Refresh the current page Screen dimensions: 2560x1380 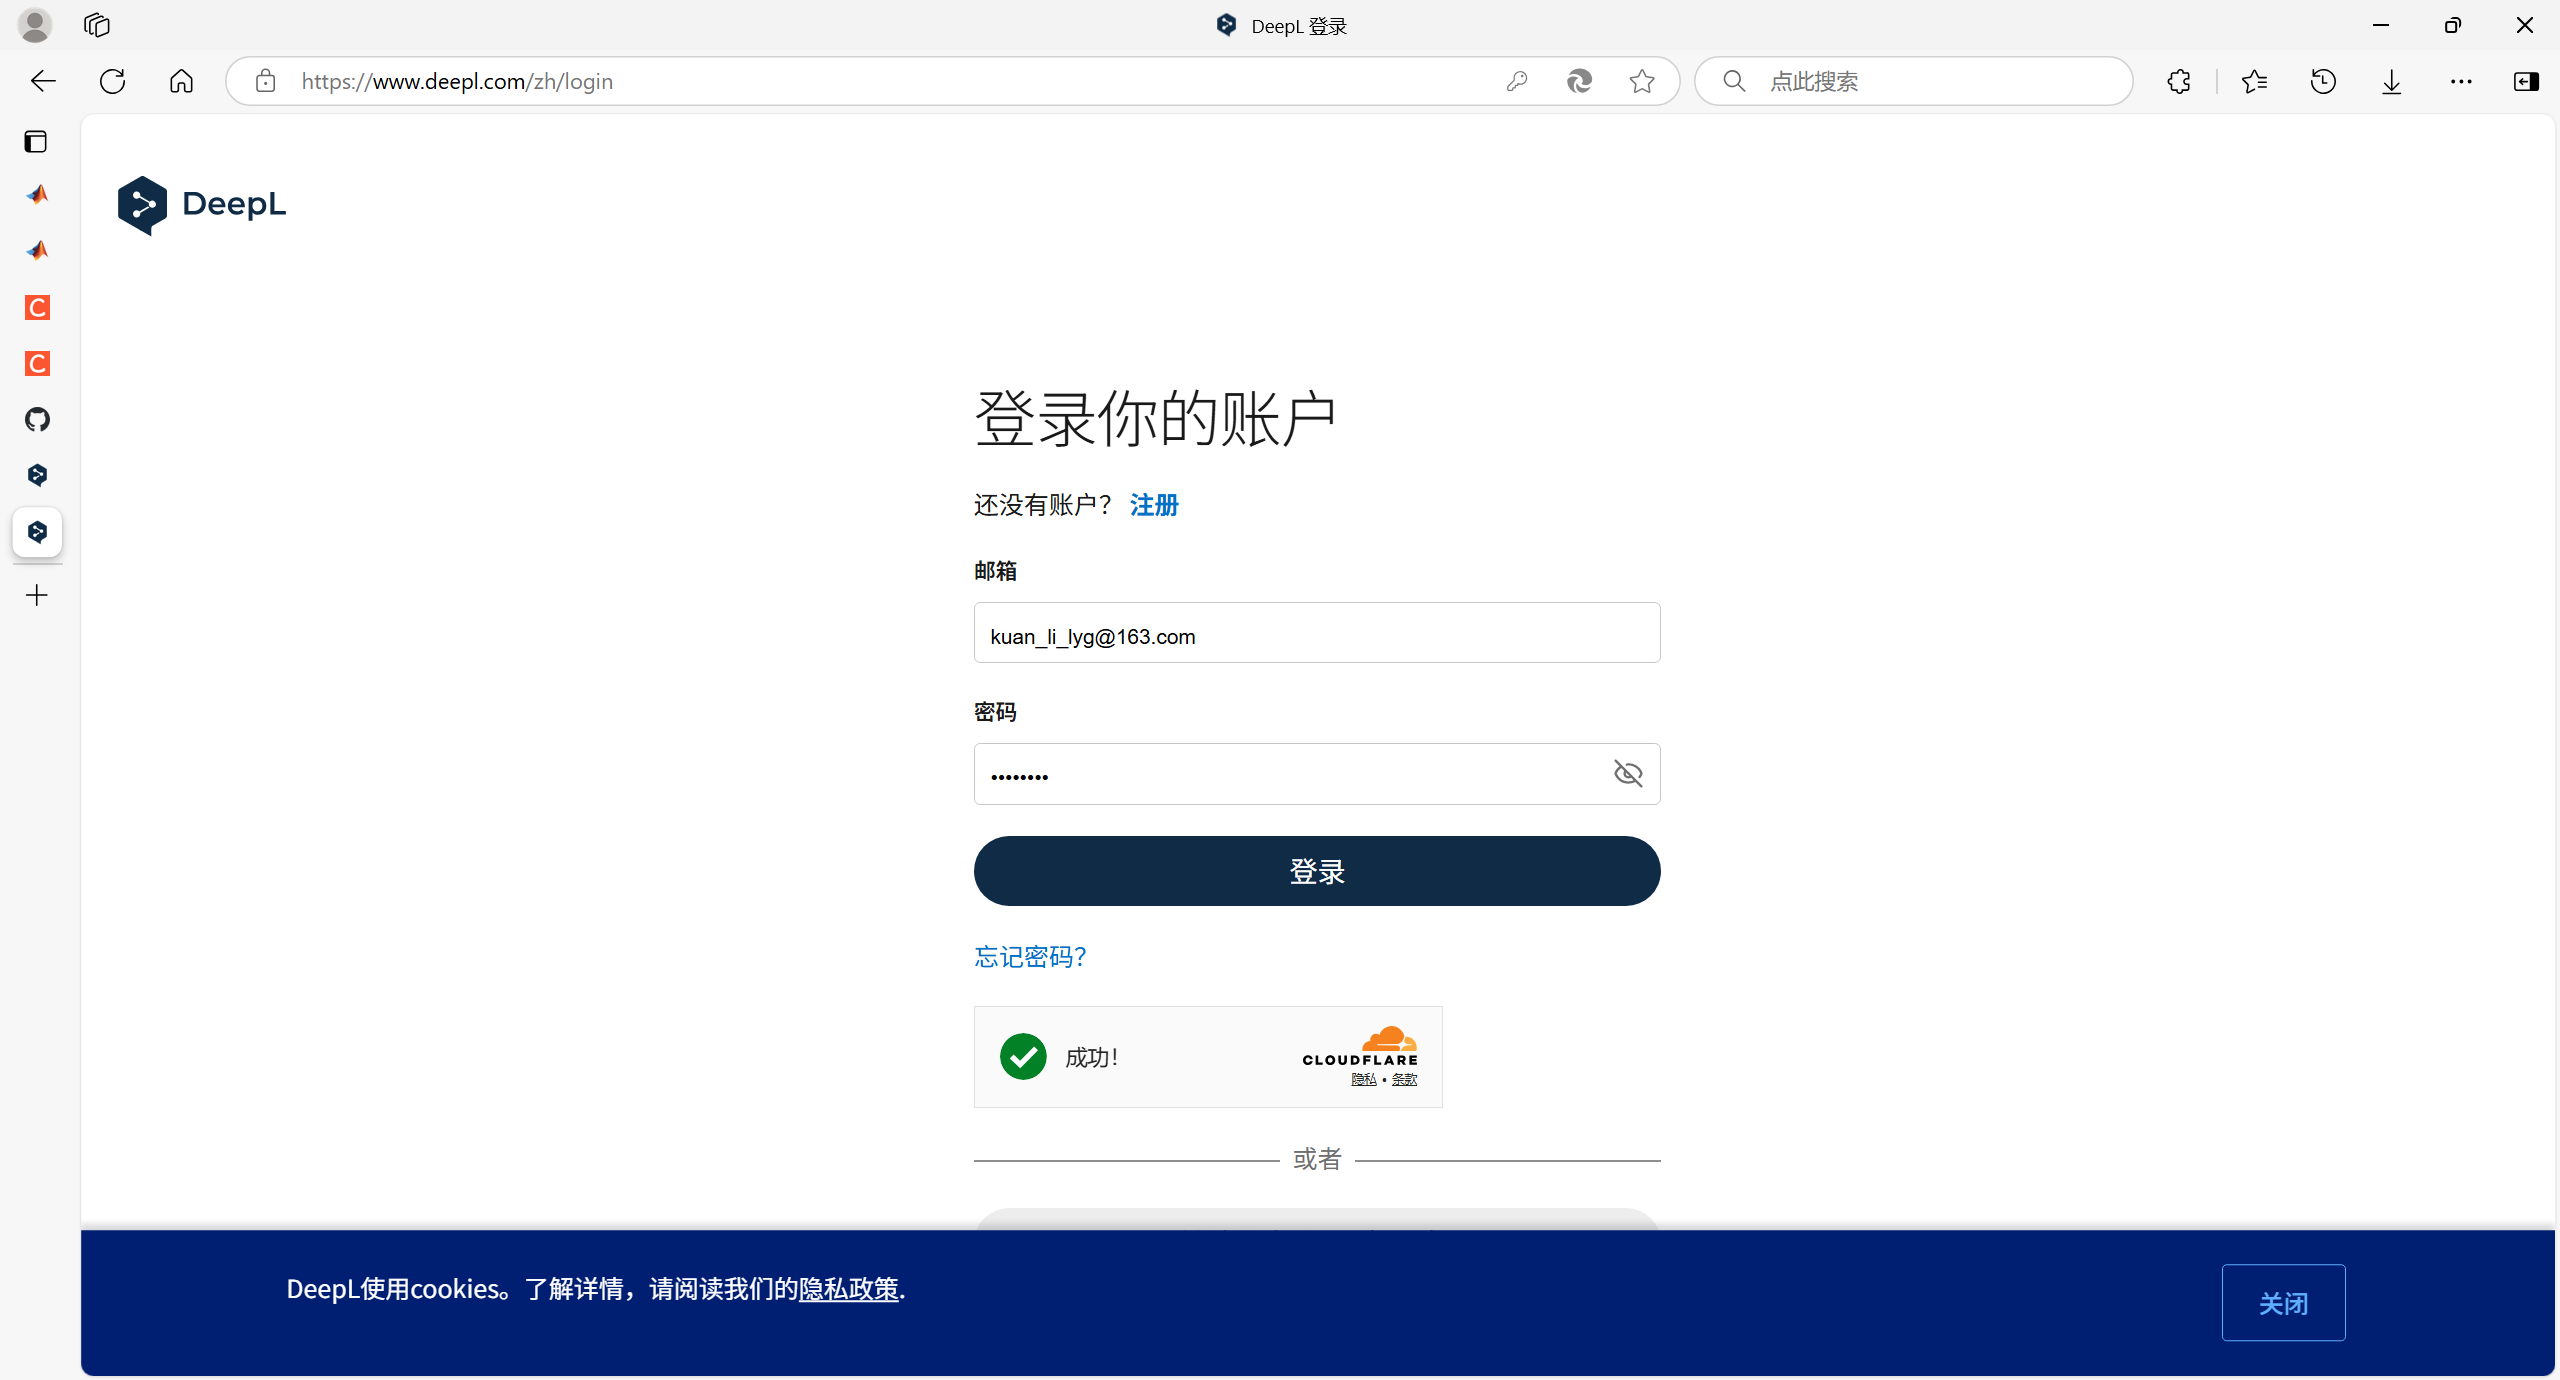(112, 81)
